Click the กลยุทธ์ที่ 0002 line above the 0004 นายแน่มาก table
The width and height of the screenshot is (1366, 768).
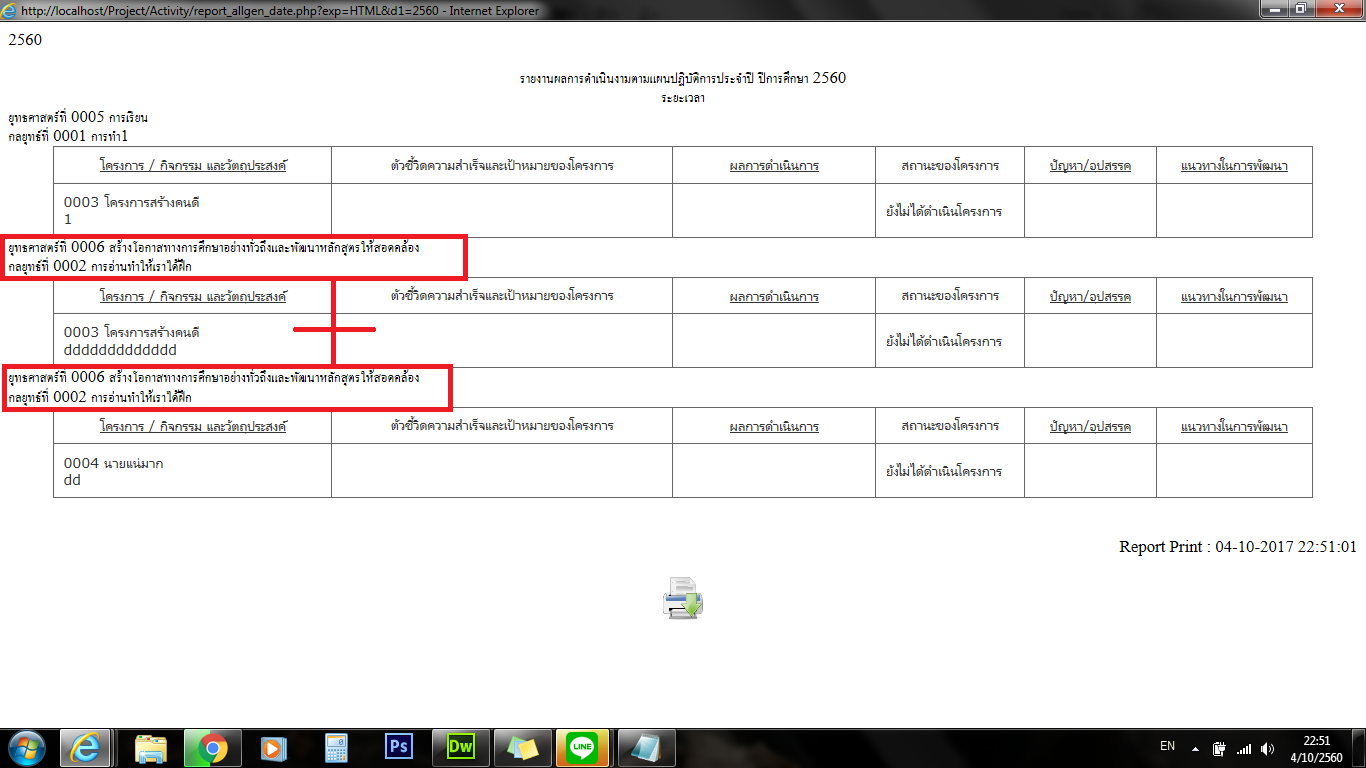[x=100, y=397]
